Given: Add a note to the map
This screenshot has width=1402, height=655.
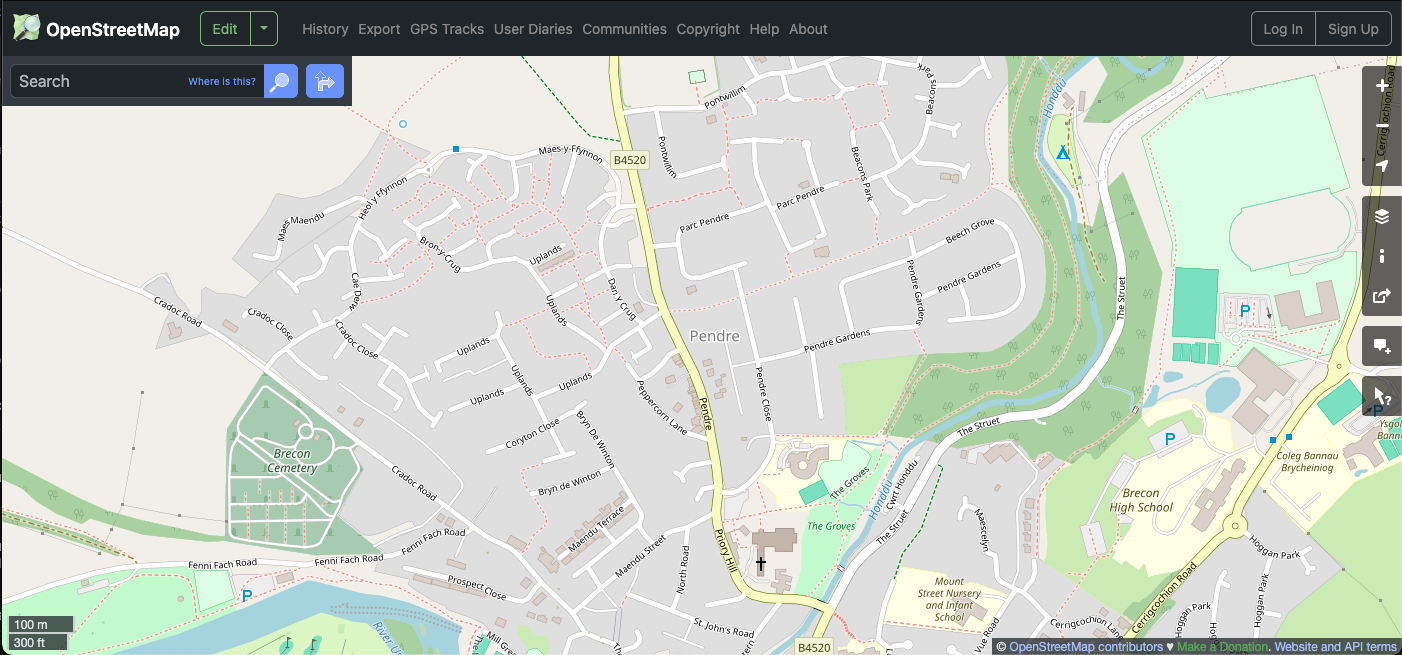Looking at the screenshot, I should point(1382,346).
